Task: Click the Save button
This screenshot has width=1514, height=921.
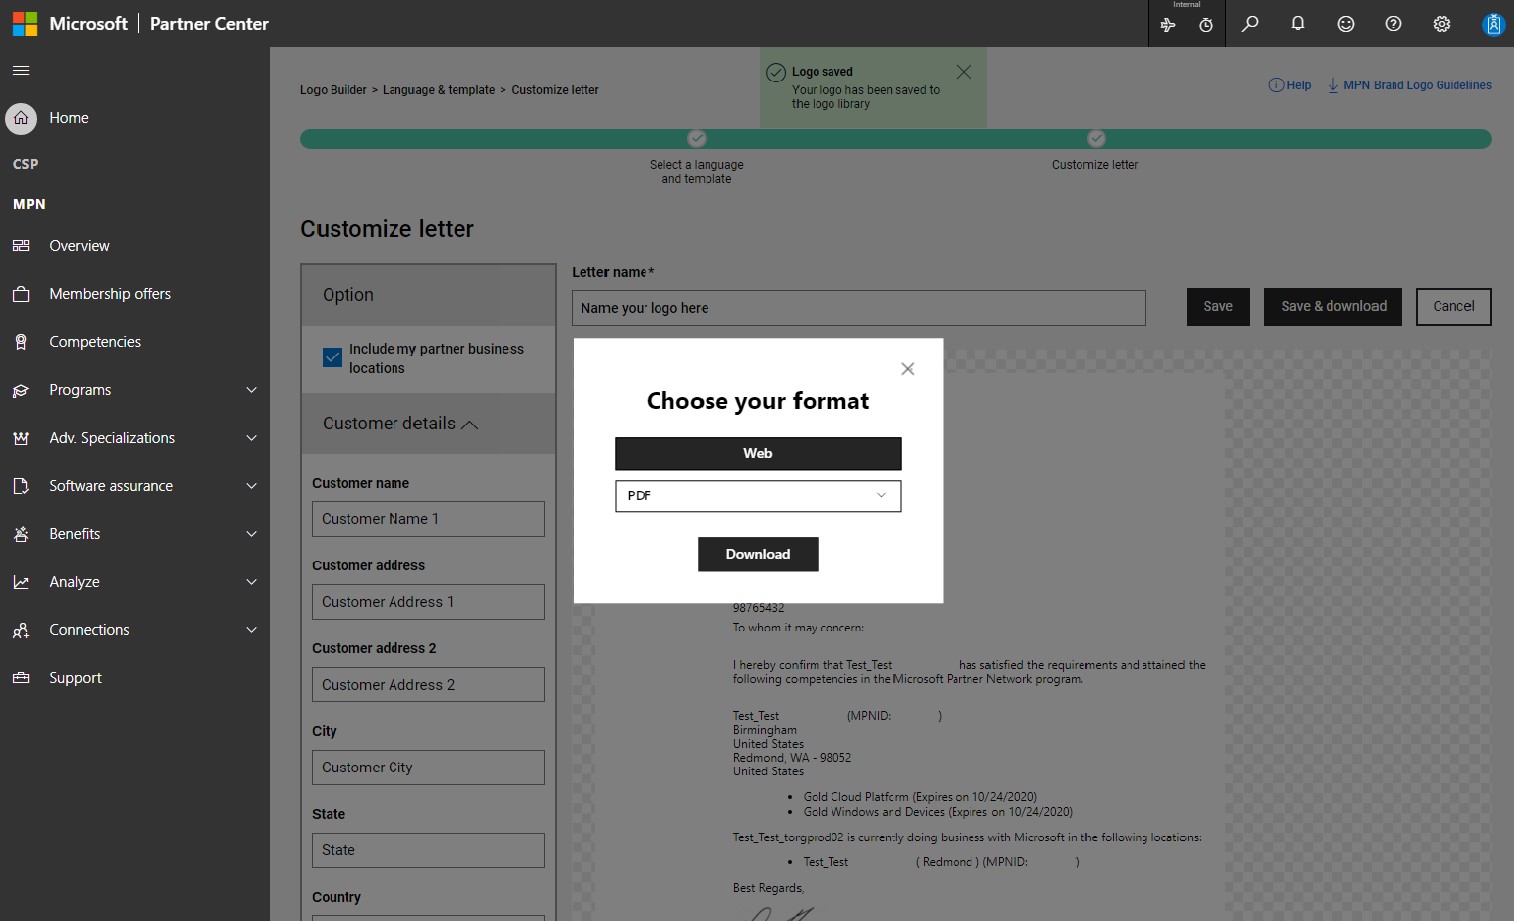Action: click(1218, 307)
